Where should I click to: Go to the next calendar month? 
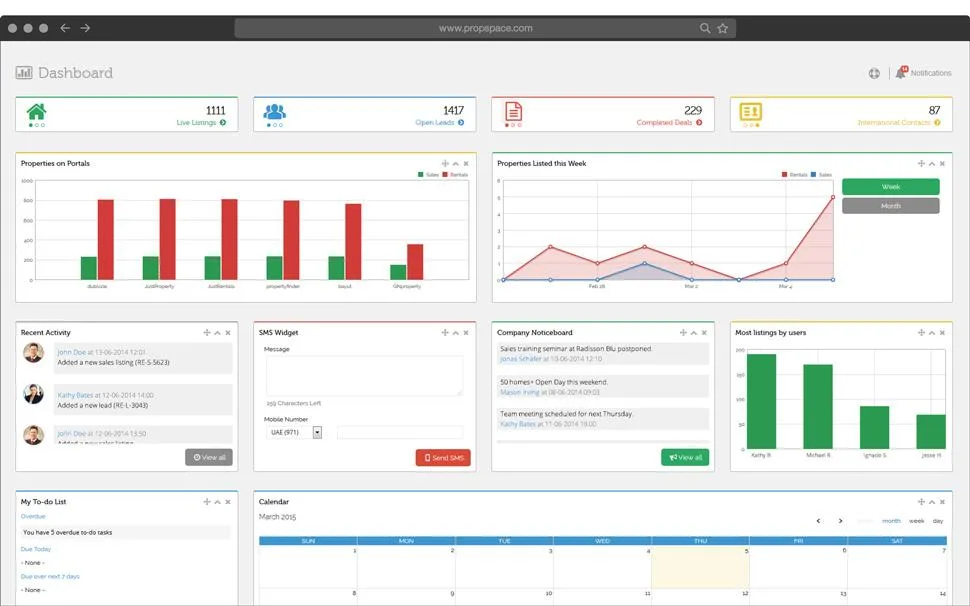pyautogui.click(x=840, y=521)
